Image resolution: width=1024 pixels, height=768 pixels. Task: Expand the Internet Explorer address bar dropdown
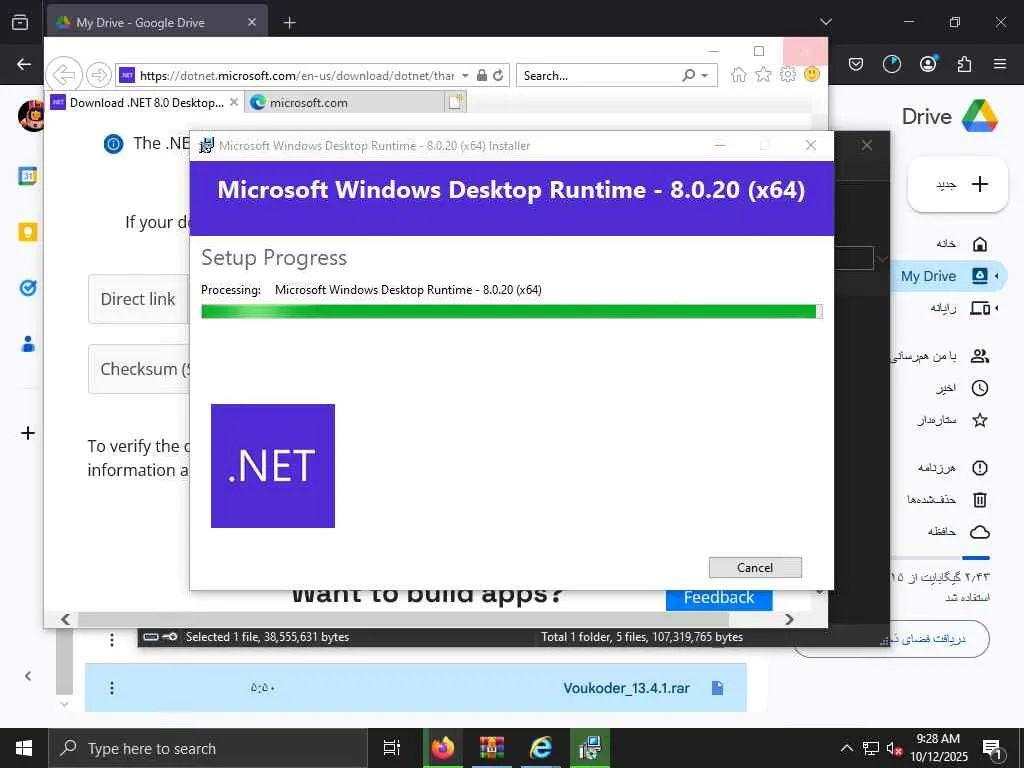point(465,76)
